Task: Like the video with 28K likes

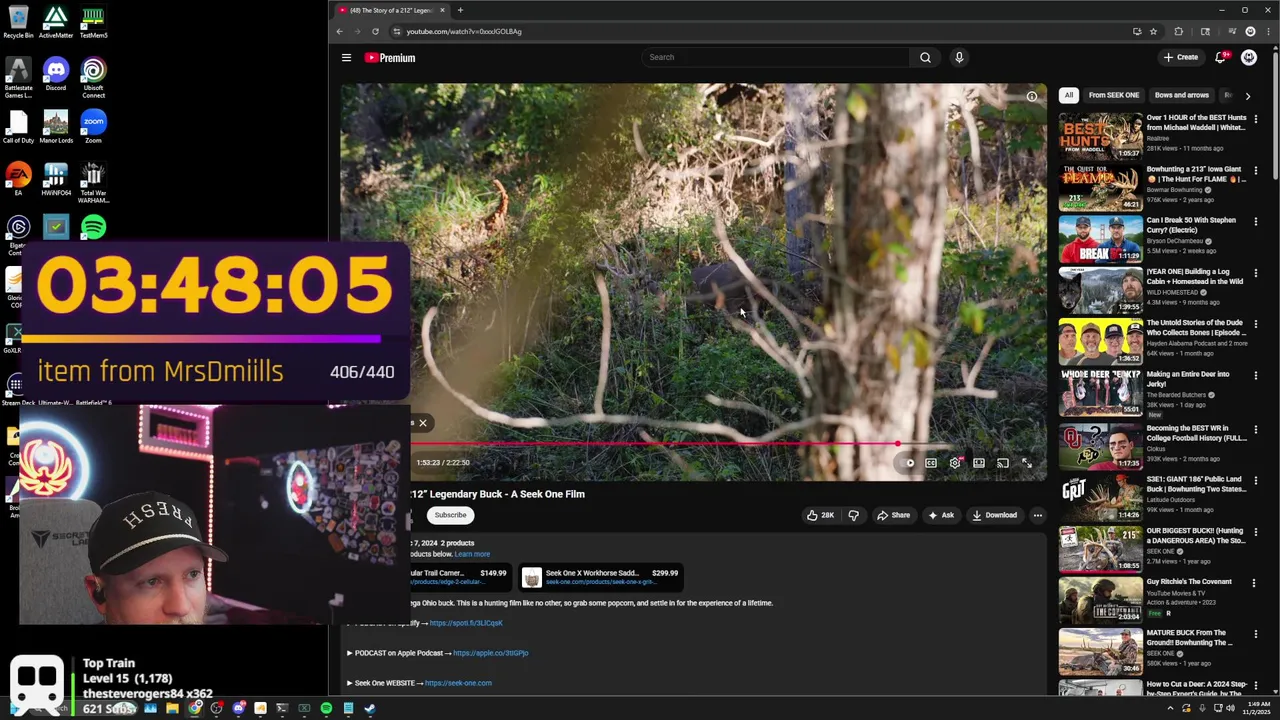Action: click(820, 515)
